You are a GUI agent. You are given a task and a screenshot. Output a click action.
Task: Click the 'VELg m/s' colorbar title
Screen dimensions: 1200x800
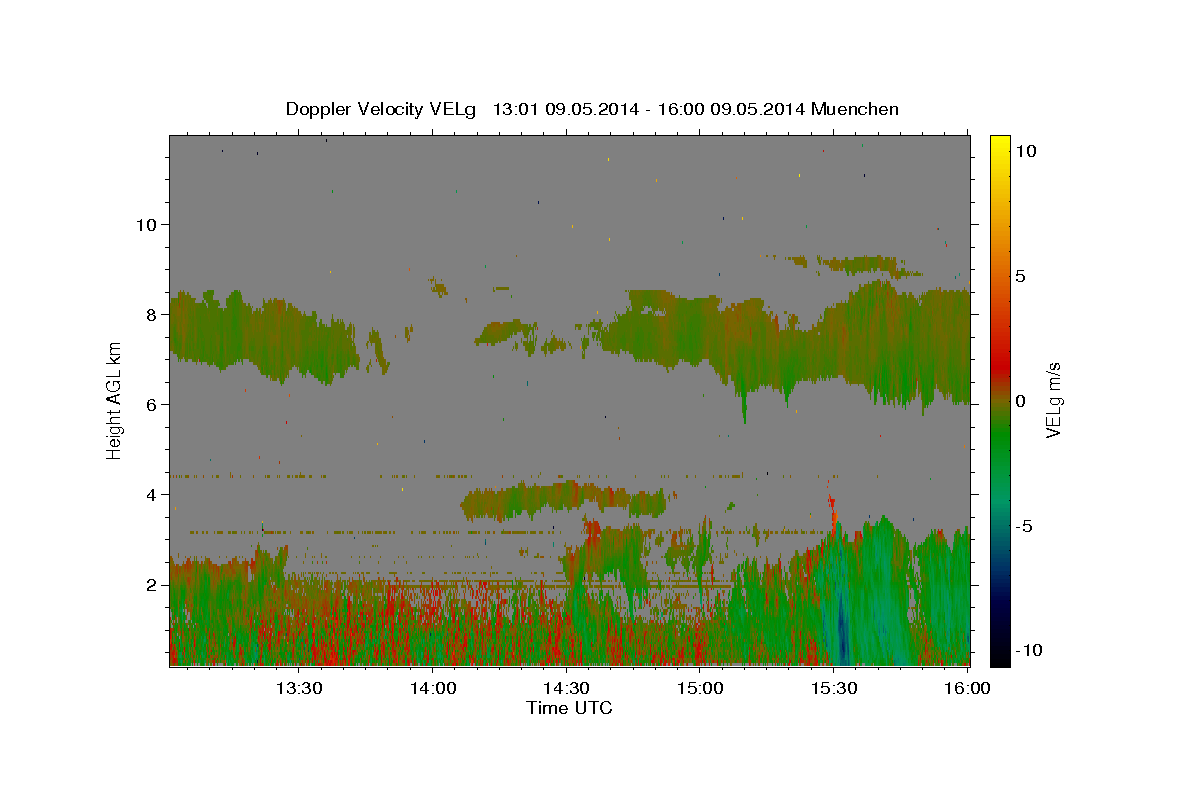[1054, 400]
